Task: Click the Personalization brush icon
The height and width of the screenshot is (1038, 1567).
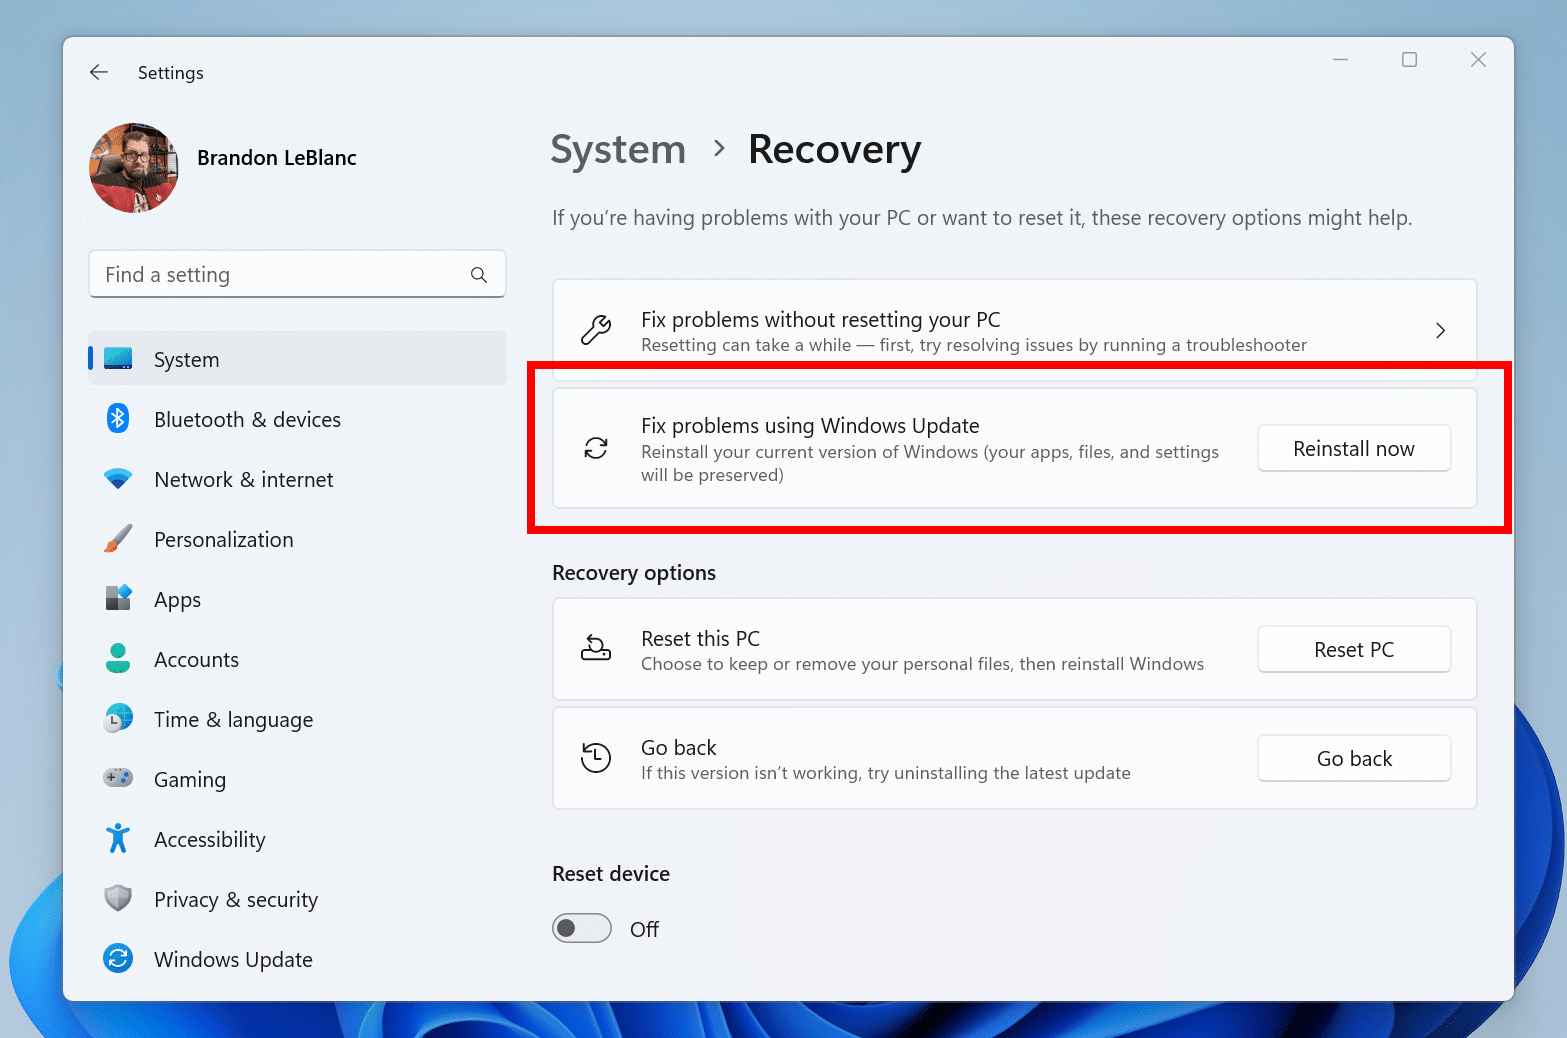Action: coord(118,539)
